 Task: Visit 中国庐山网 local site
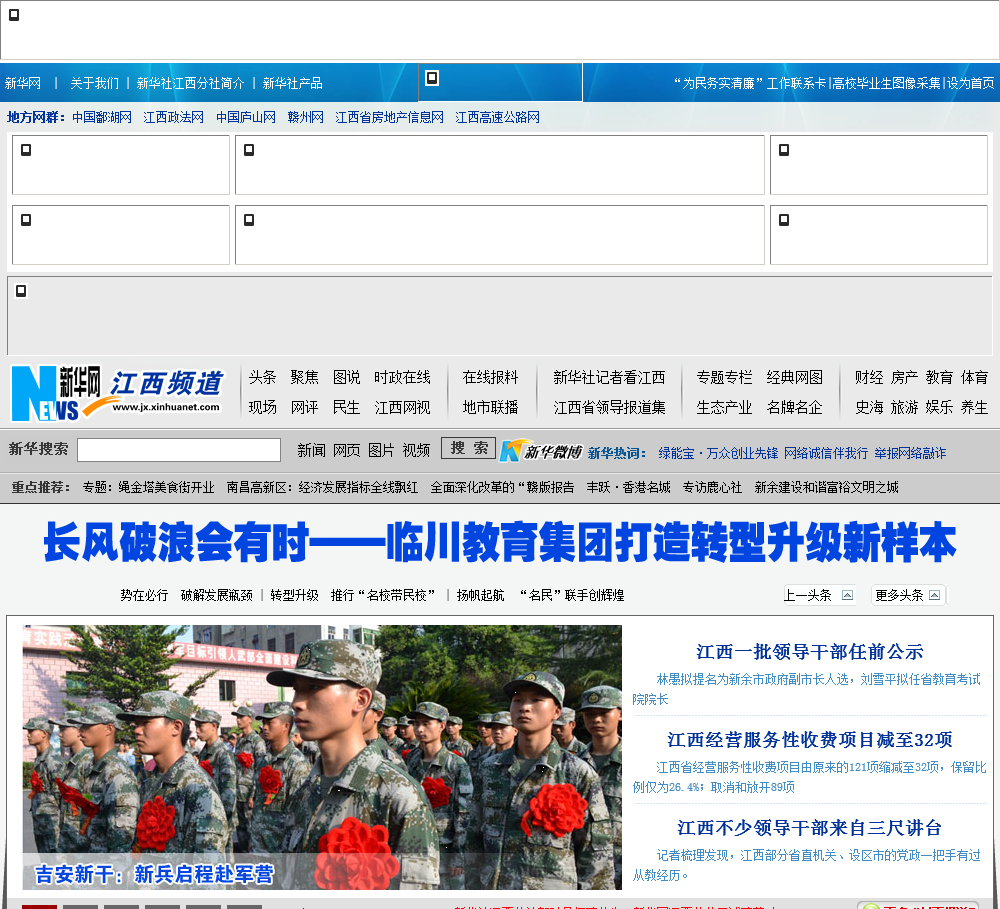[246, 117]
